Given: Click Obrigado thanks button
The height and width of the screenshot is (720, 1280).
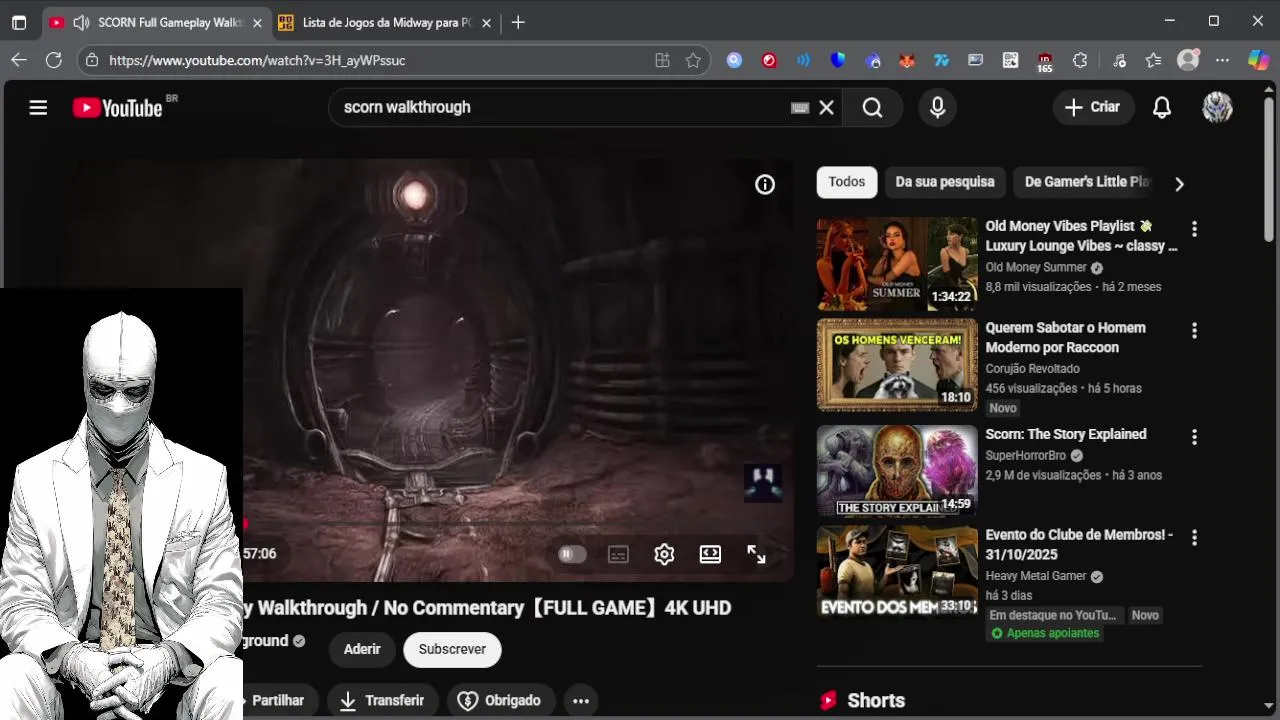Looking at the screenshot, I should pos(500,701).
